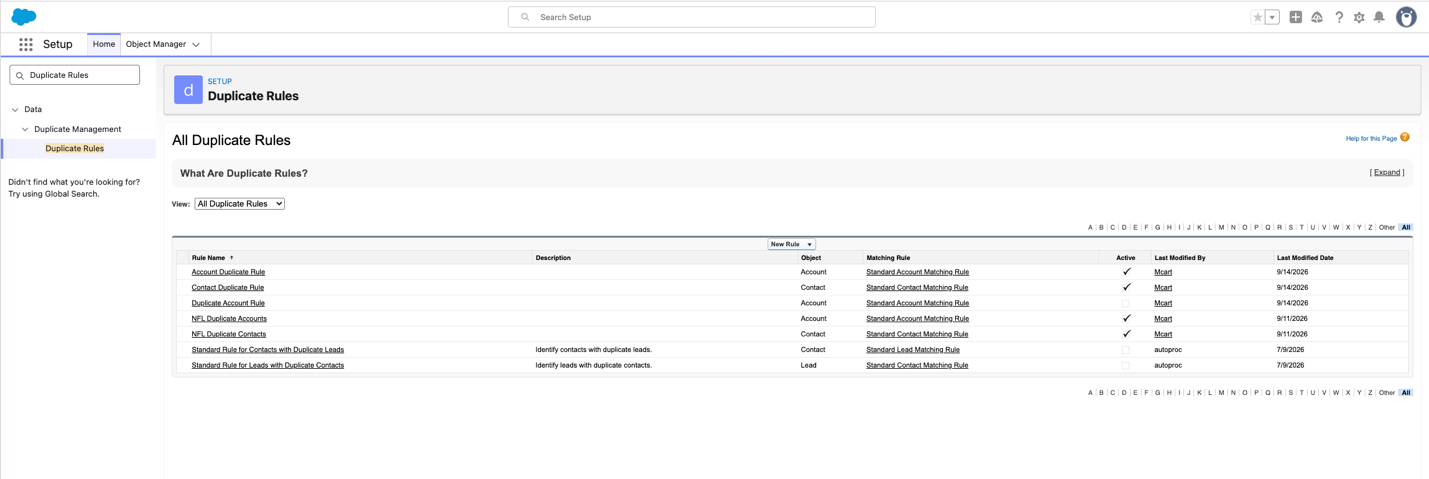Open Standard Lead Matching Rule link

(x=913, y=350)
